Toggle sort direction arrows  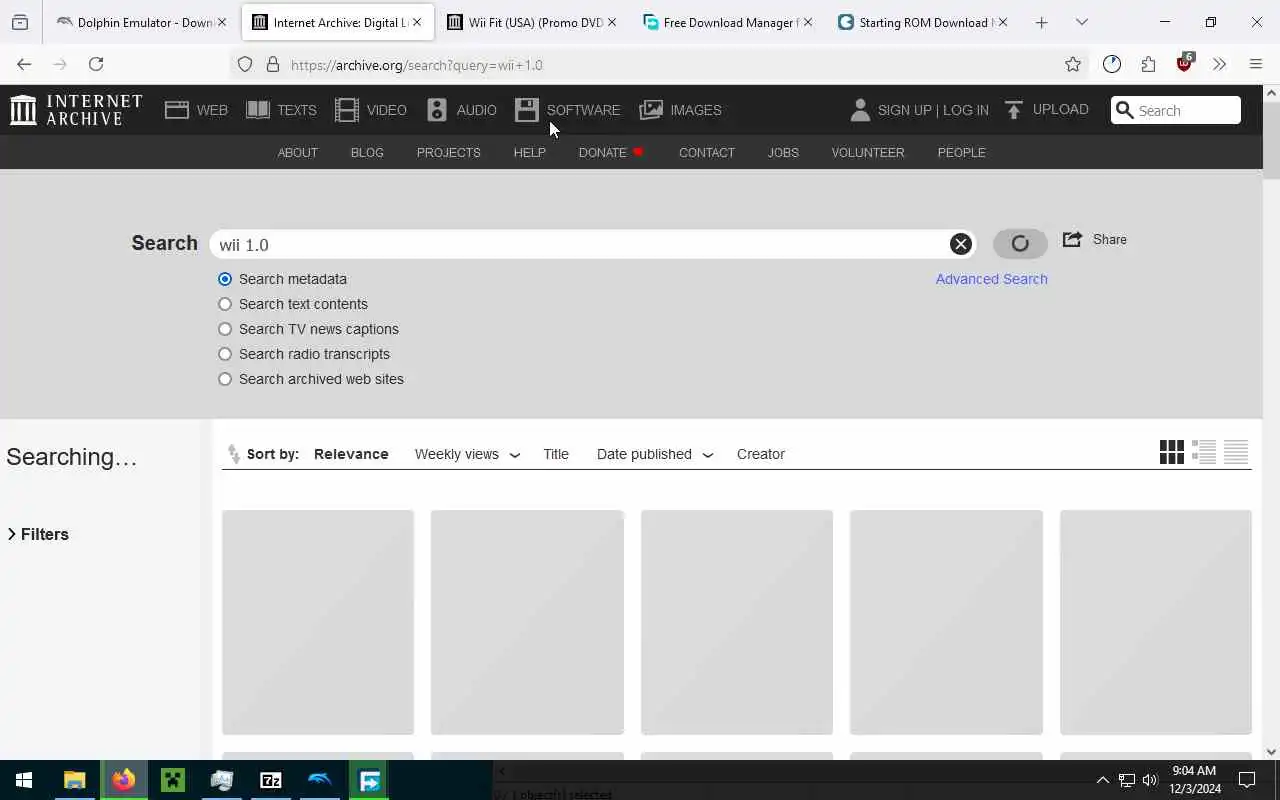click(234, 454)
